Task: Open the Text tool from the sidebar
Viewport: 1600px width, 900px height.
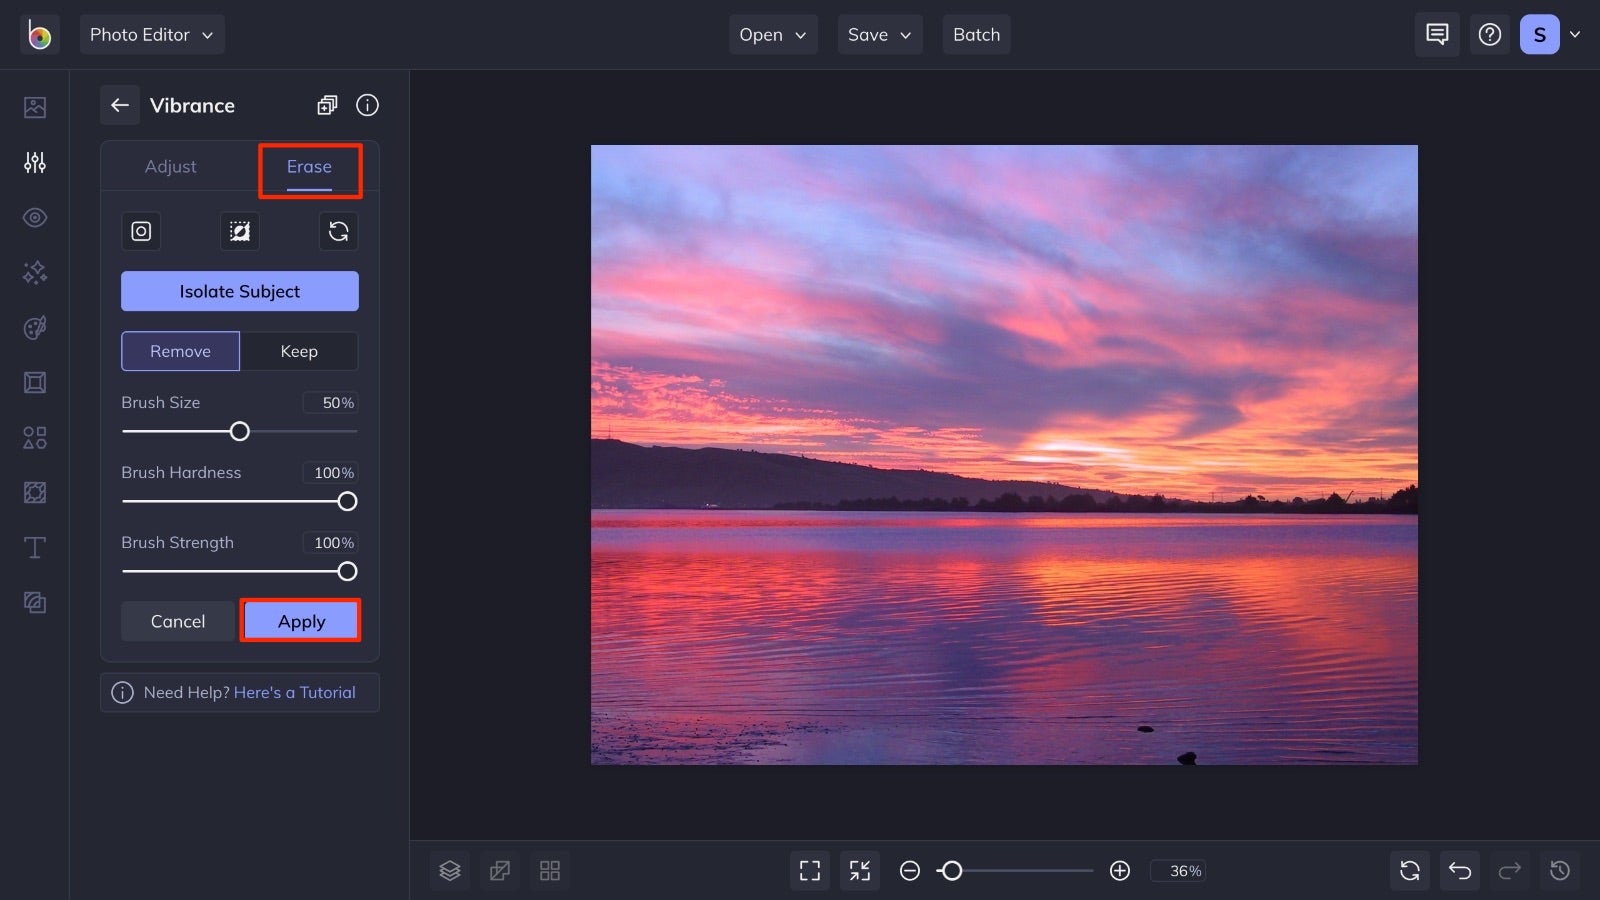Action: coord(34,547)
